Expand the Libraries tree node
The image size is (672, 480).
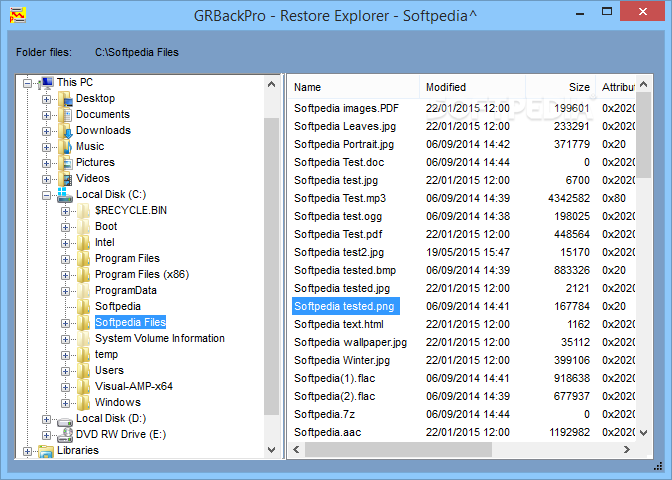tap(27, 451)
